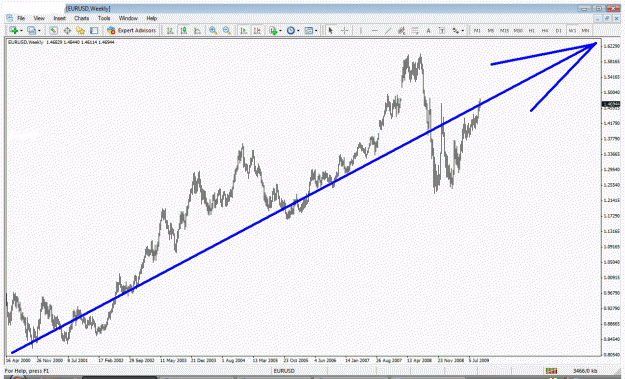Screen dimensions: 625x379
Task: Open the Indicators list icon
Action: (x=273, y=30)
